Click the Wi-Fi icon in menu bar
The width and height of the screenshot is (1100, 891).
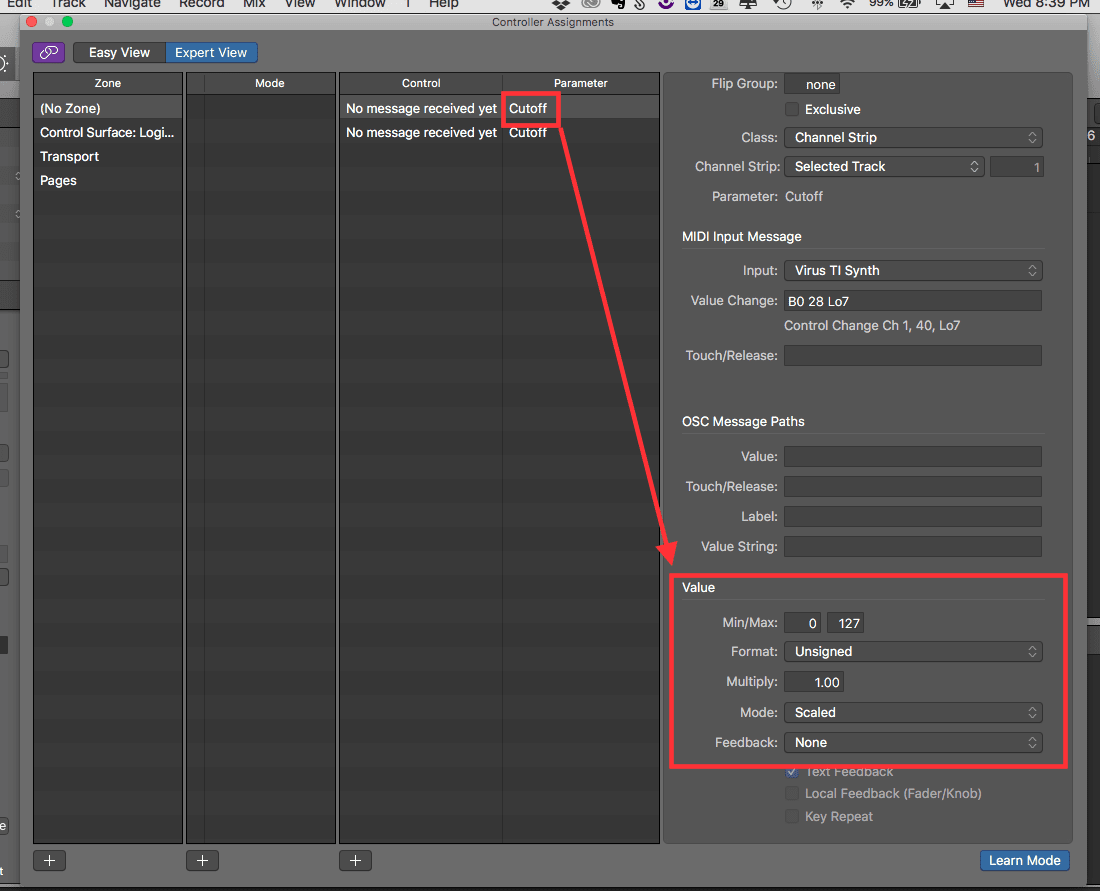click(848, 5)
